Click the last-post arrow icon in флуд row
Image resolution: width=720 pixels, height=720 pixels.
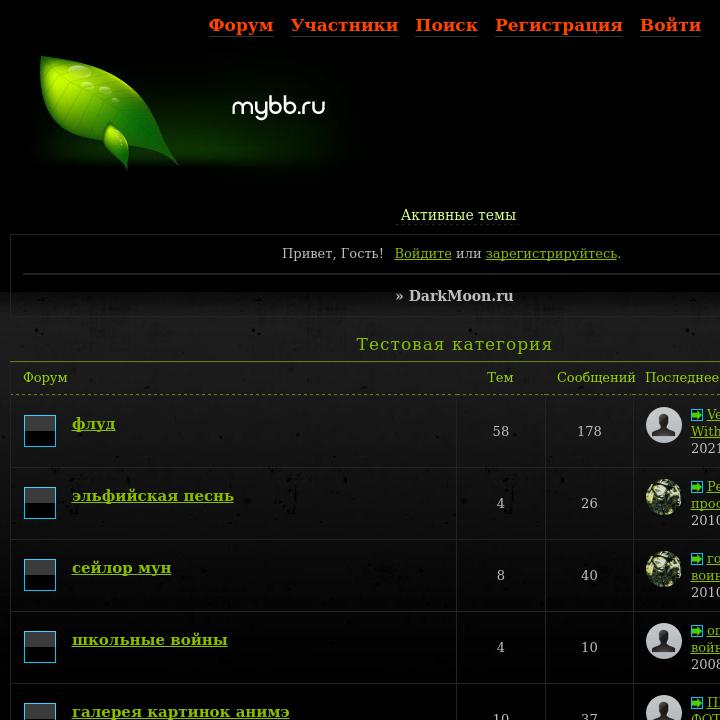(697, 415)
